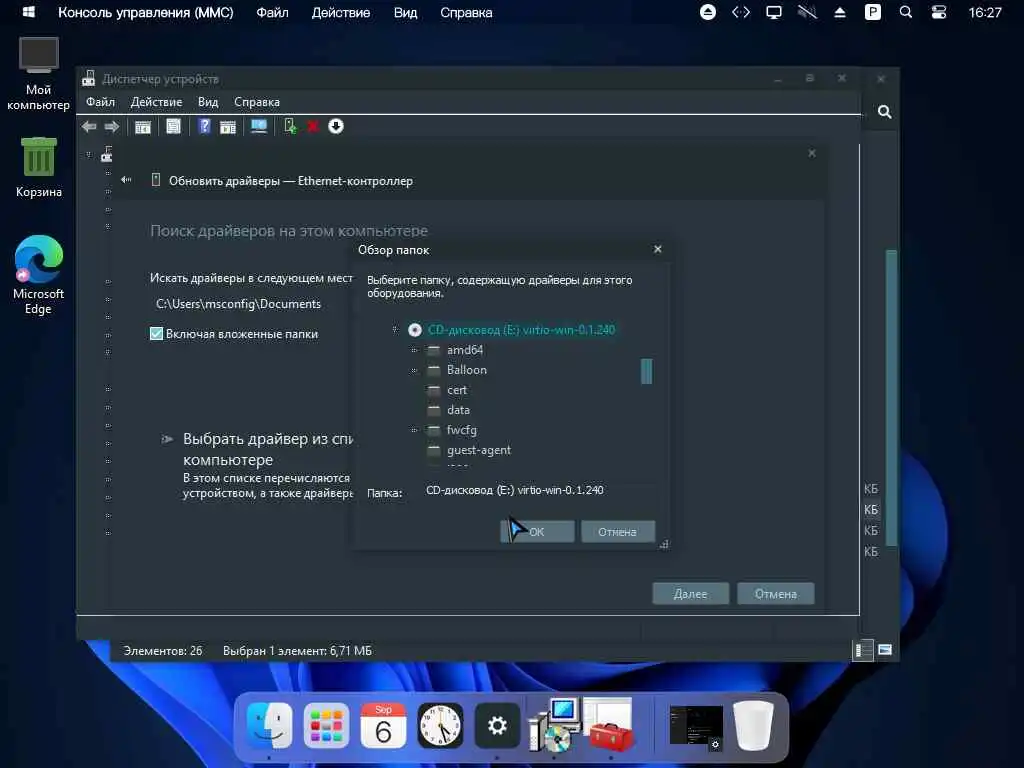Open the Properties sheet toolbar icon
Screen dimensions: 1024x768
(173, 126)
